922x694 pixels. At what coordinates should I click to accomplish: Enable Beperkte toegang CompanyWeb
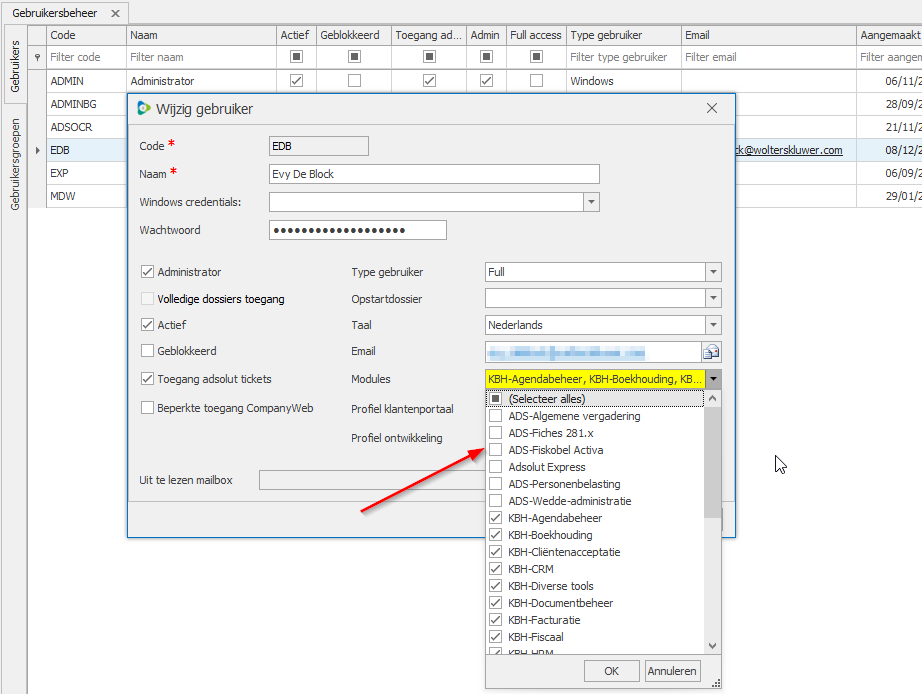click(x=148, y=408)
